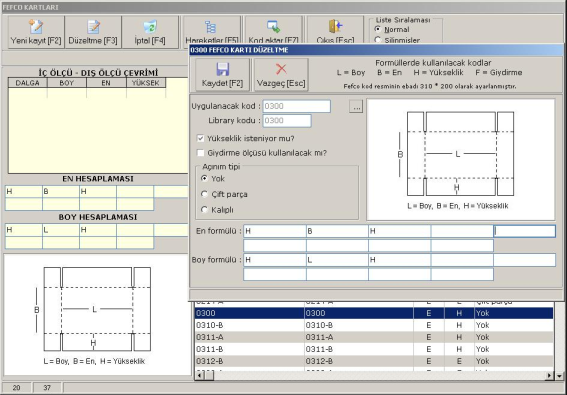Click the Yeni kayıt [F2] toolbar icon

point(36,32)
